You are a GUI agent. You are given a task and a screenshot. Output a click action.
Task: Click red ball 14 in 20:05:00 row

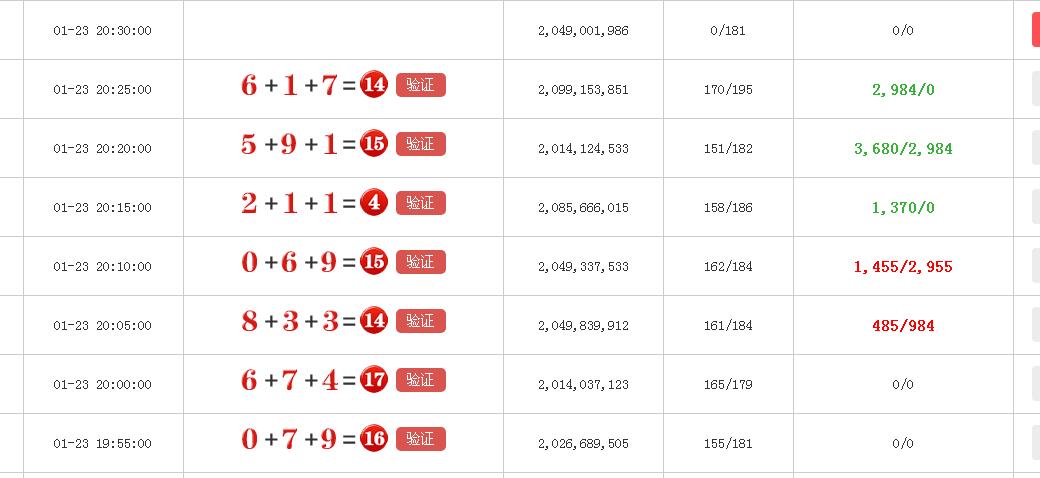[373, 321]
